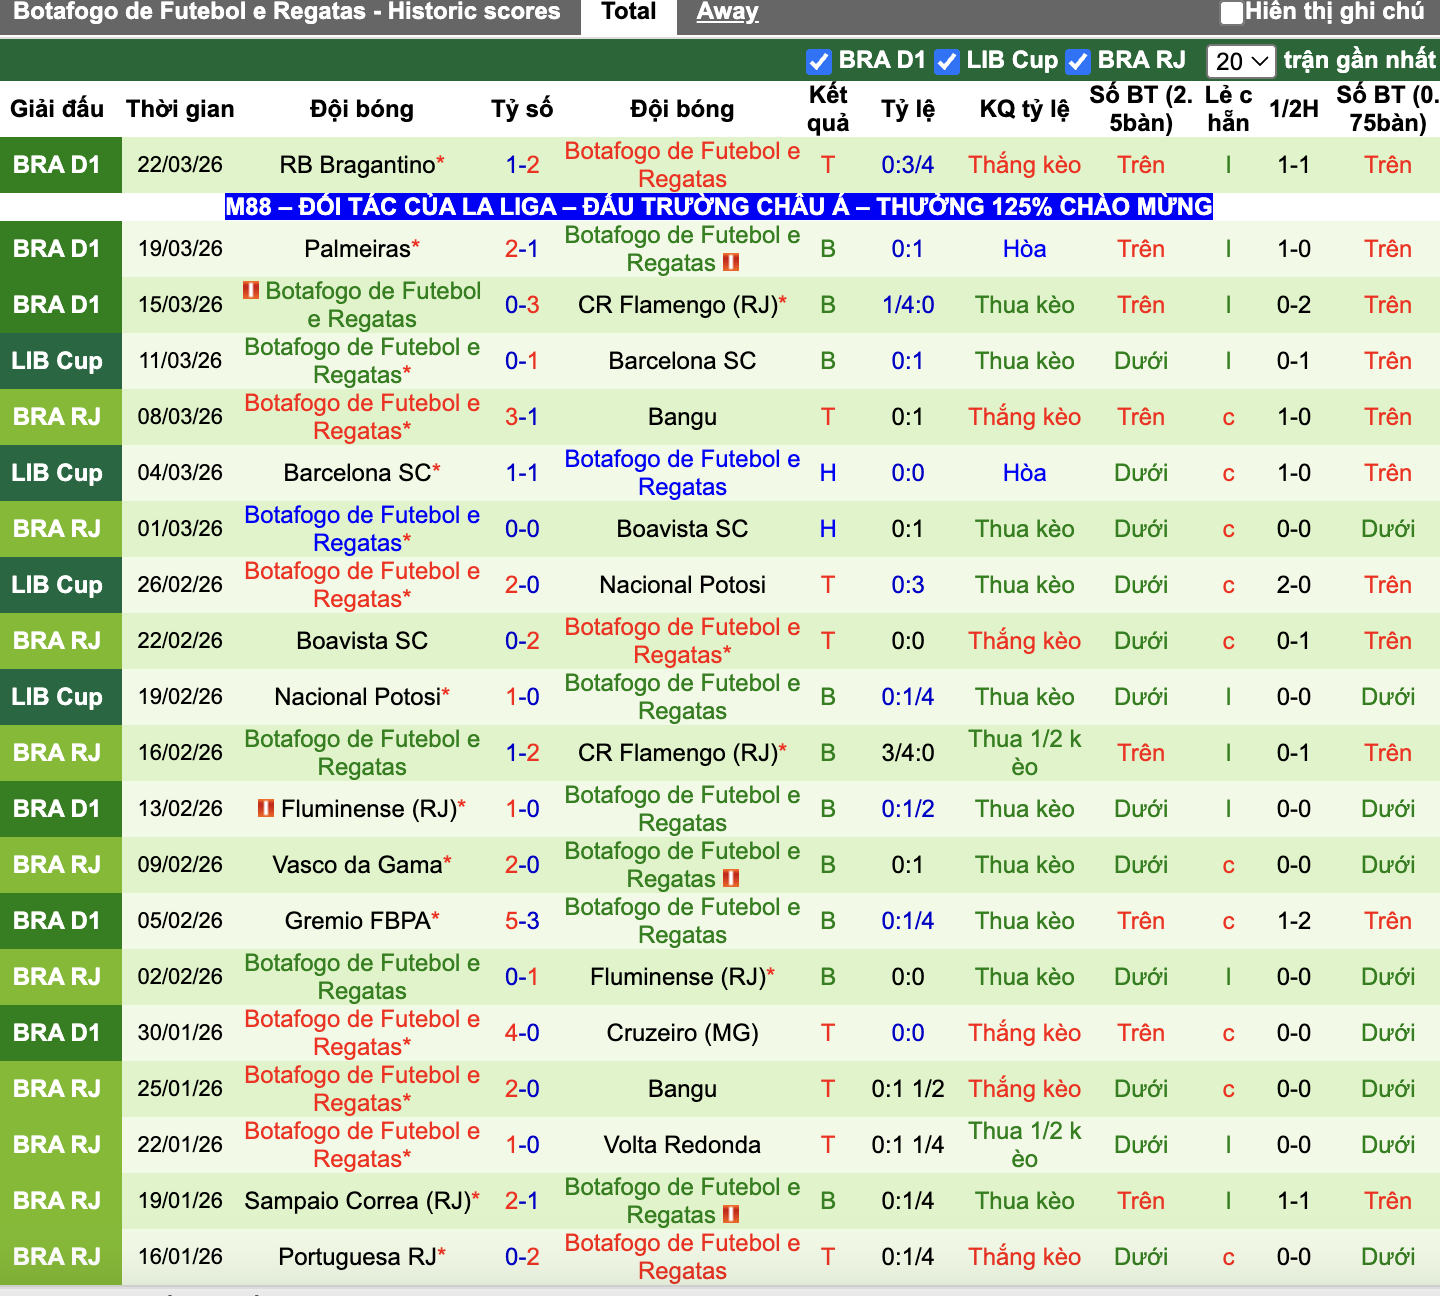Click the 5-3 score against Gremio
The image size is (1440, 1296).
click(522, 921)
